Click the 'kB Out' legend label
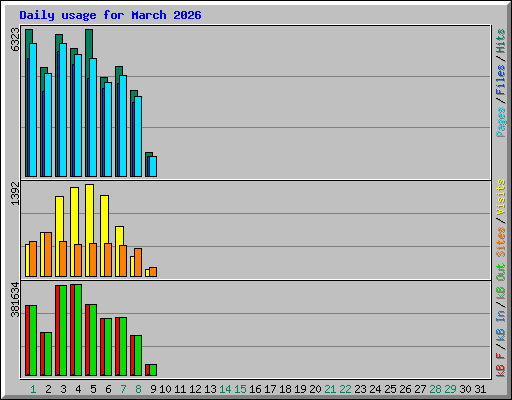512x400 pixels. pyautogui.click(x=500, y=282)
